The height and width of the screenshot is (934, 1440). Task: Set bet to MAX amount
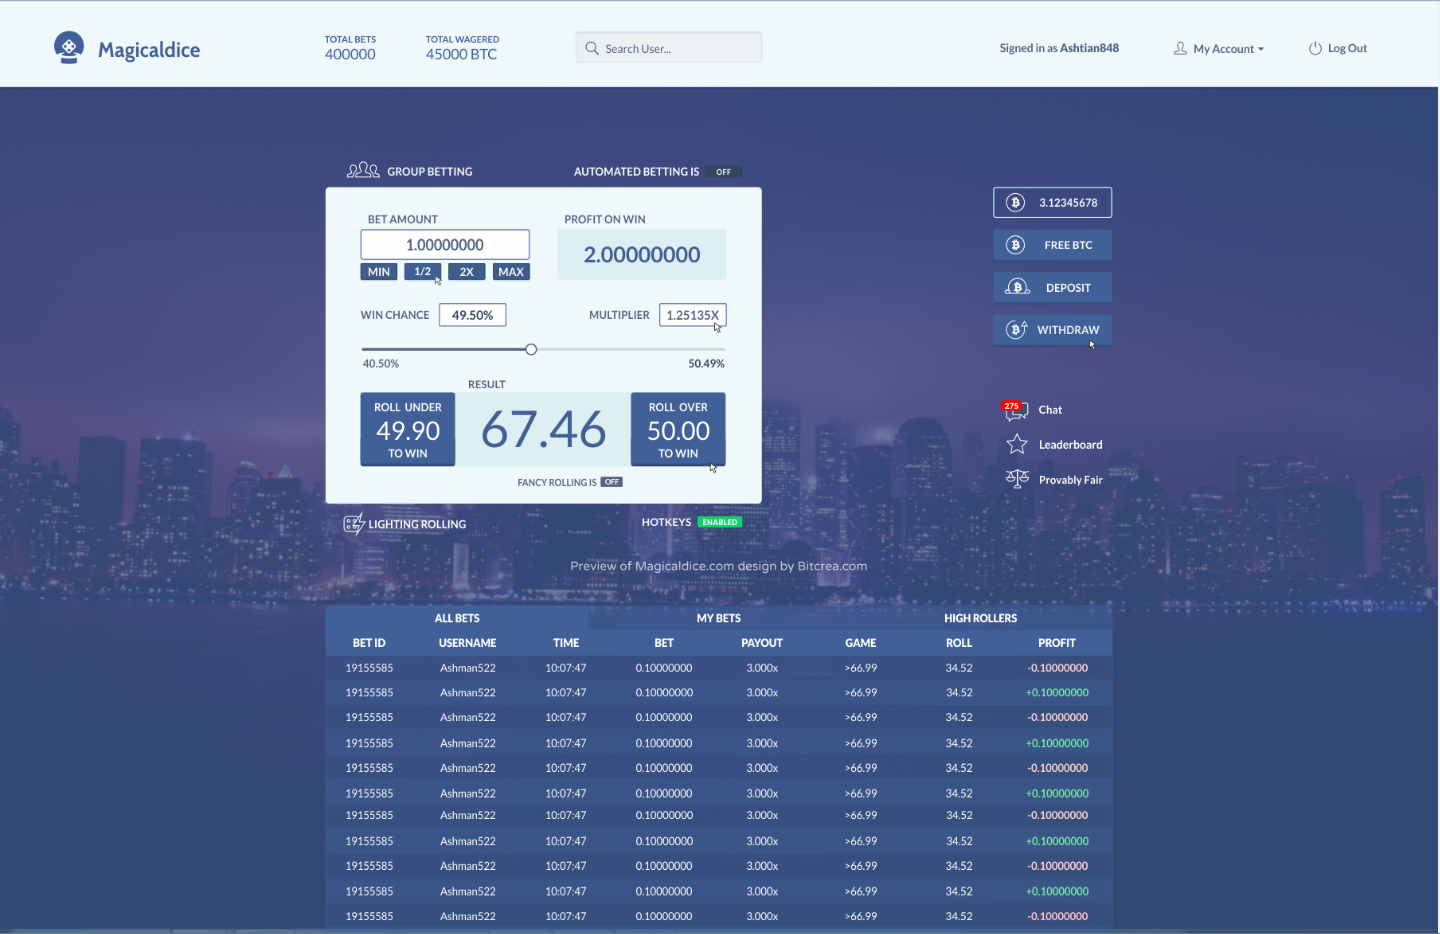tap(511, 272)
